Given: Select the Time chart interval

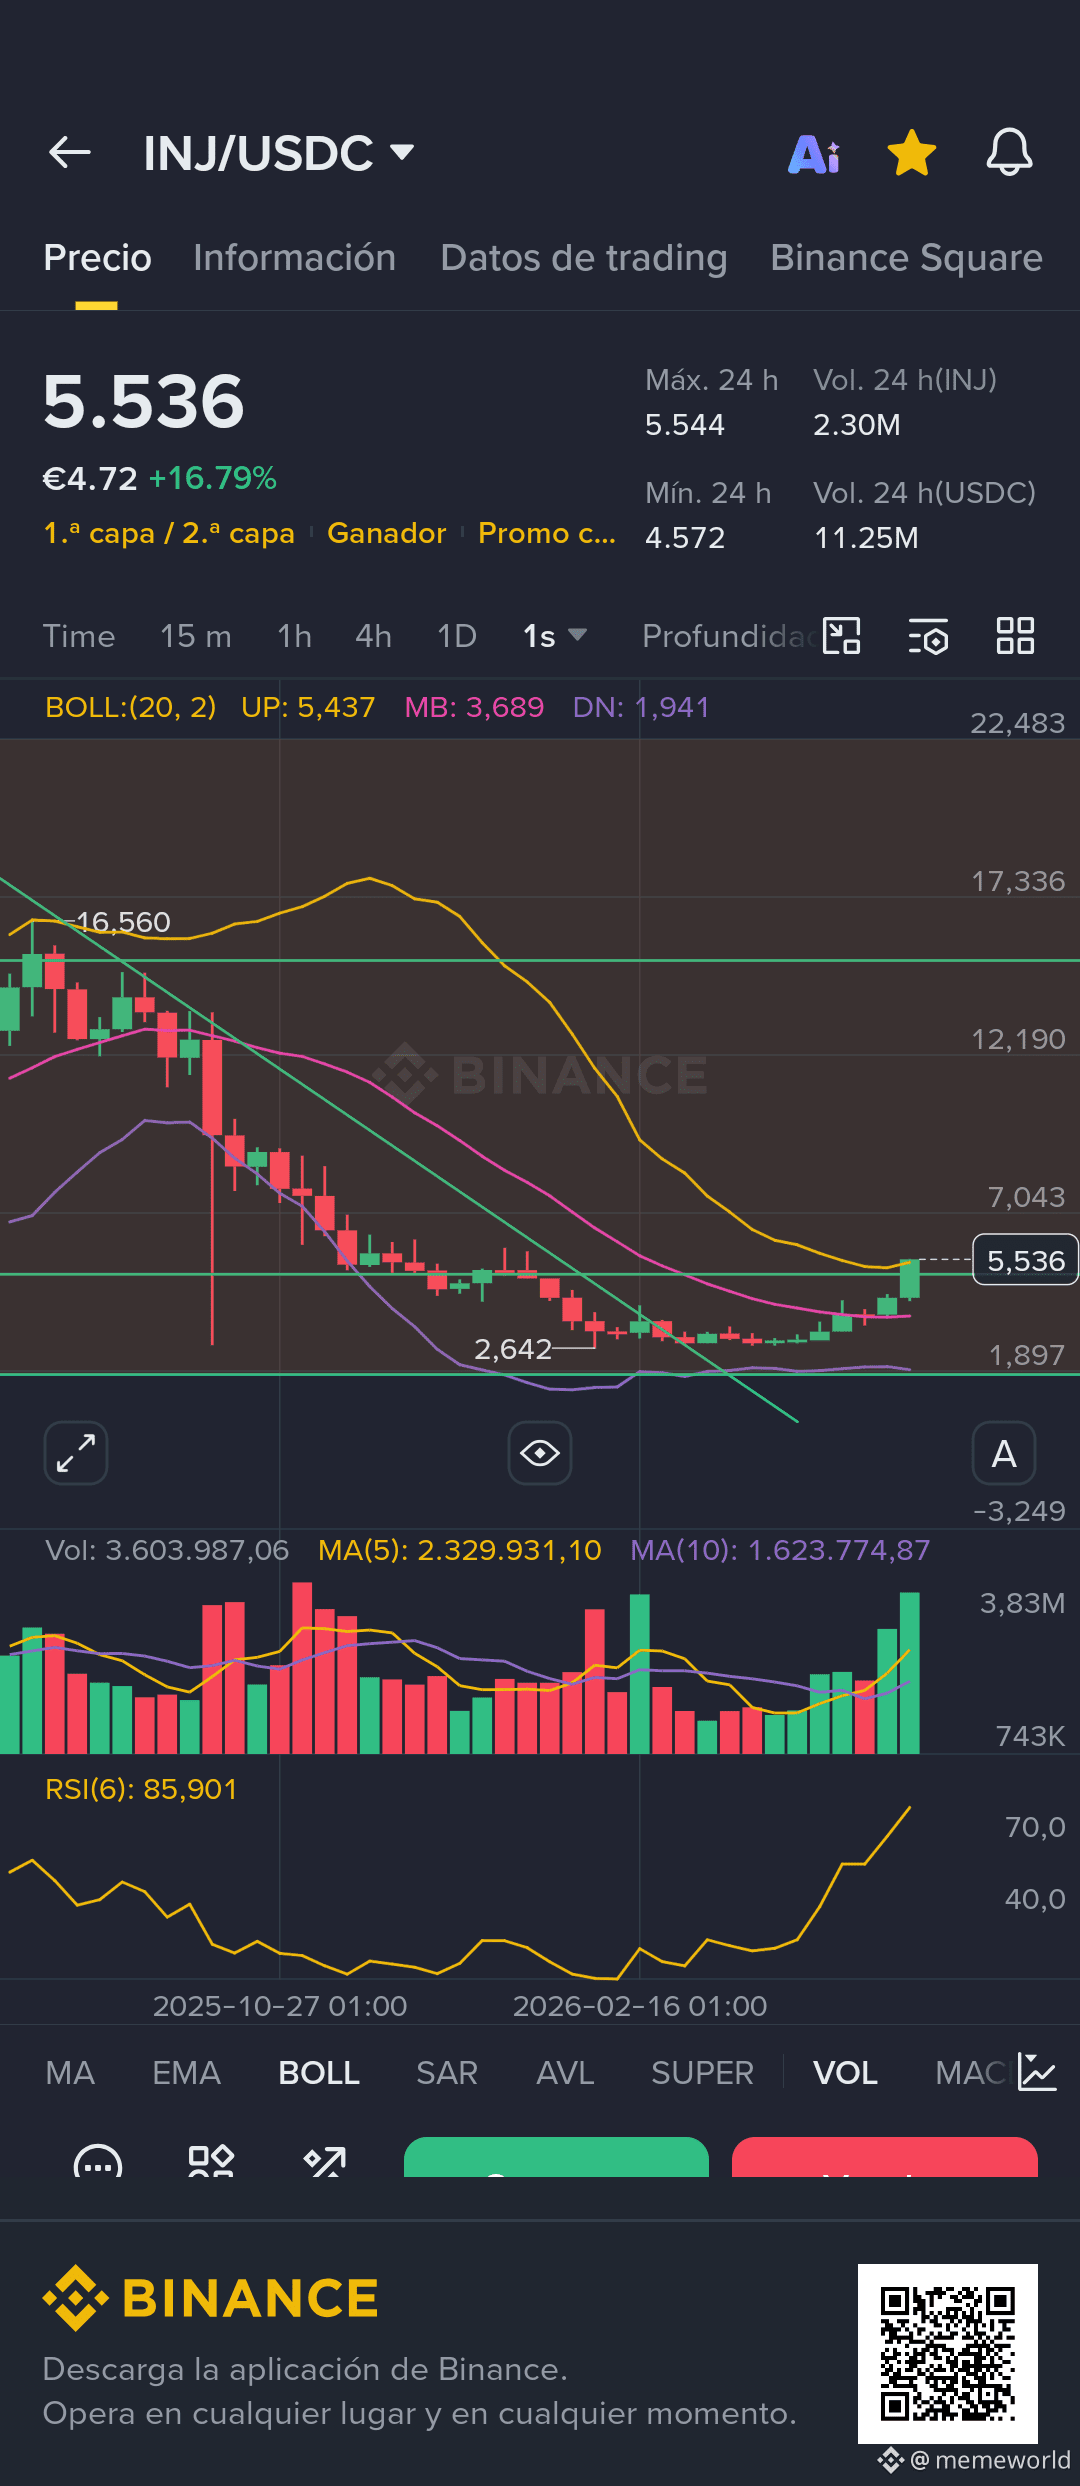Looking at the screenshot, I should pyautogui.click(x=79, y=636).
